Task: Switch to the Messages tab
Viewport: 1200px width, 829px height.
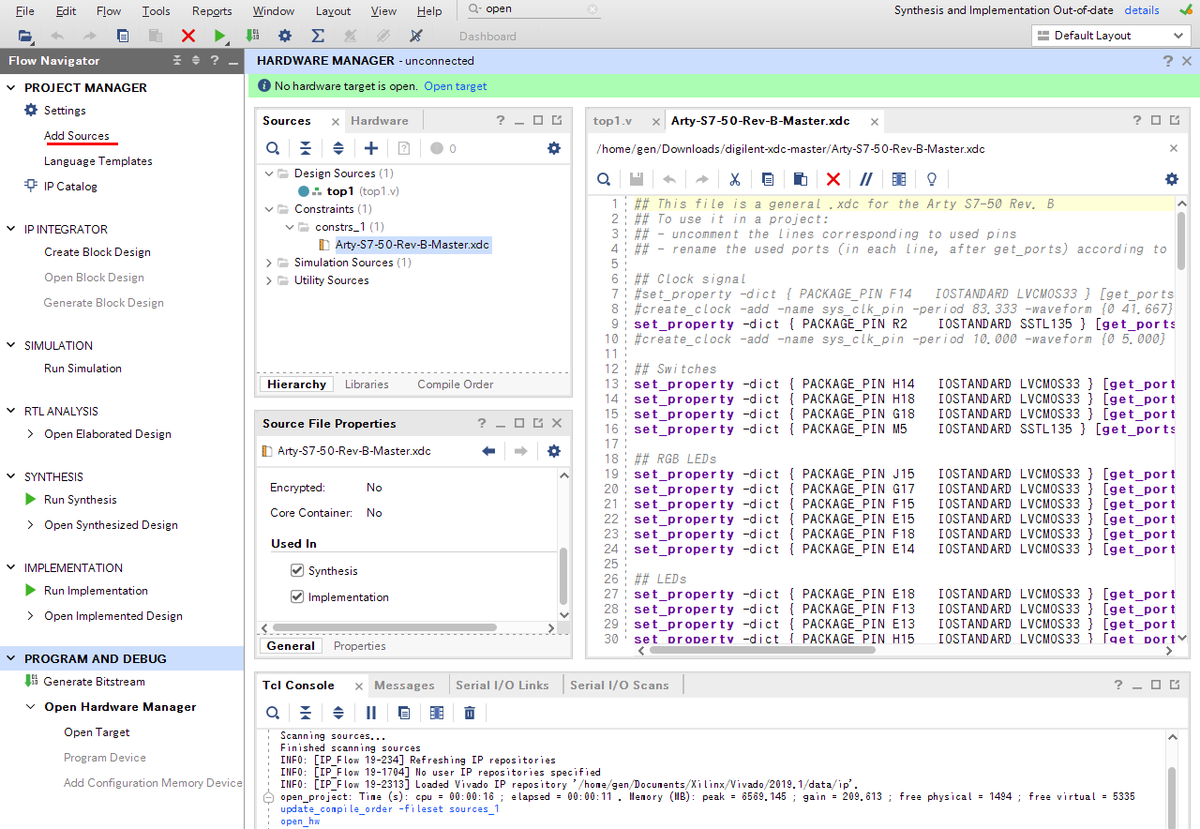Action: tap(404, 685)
